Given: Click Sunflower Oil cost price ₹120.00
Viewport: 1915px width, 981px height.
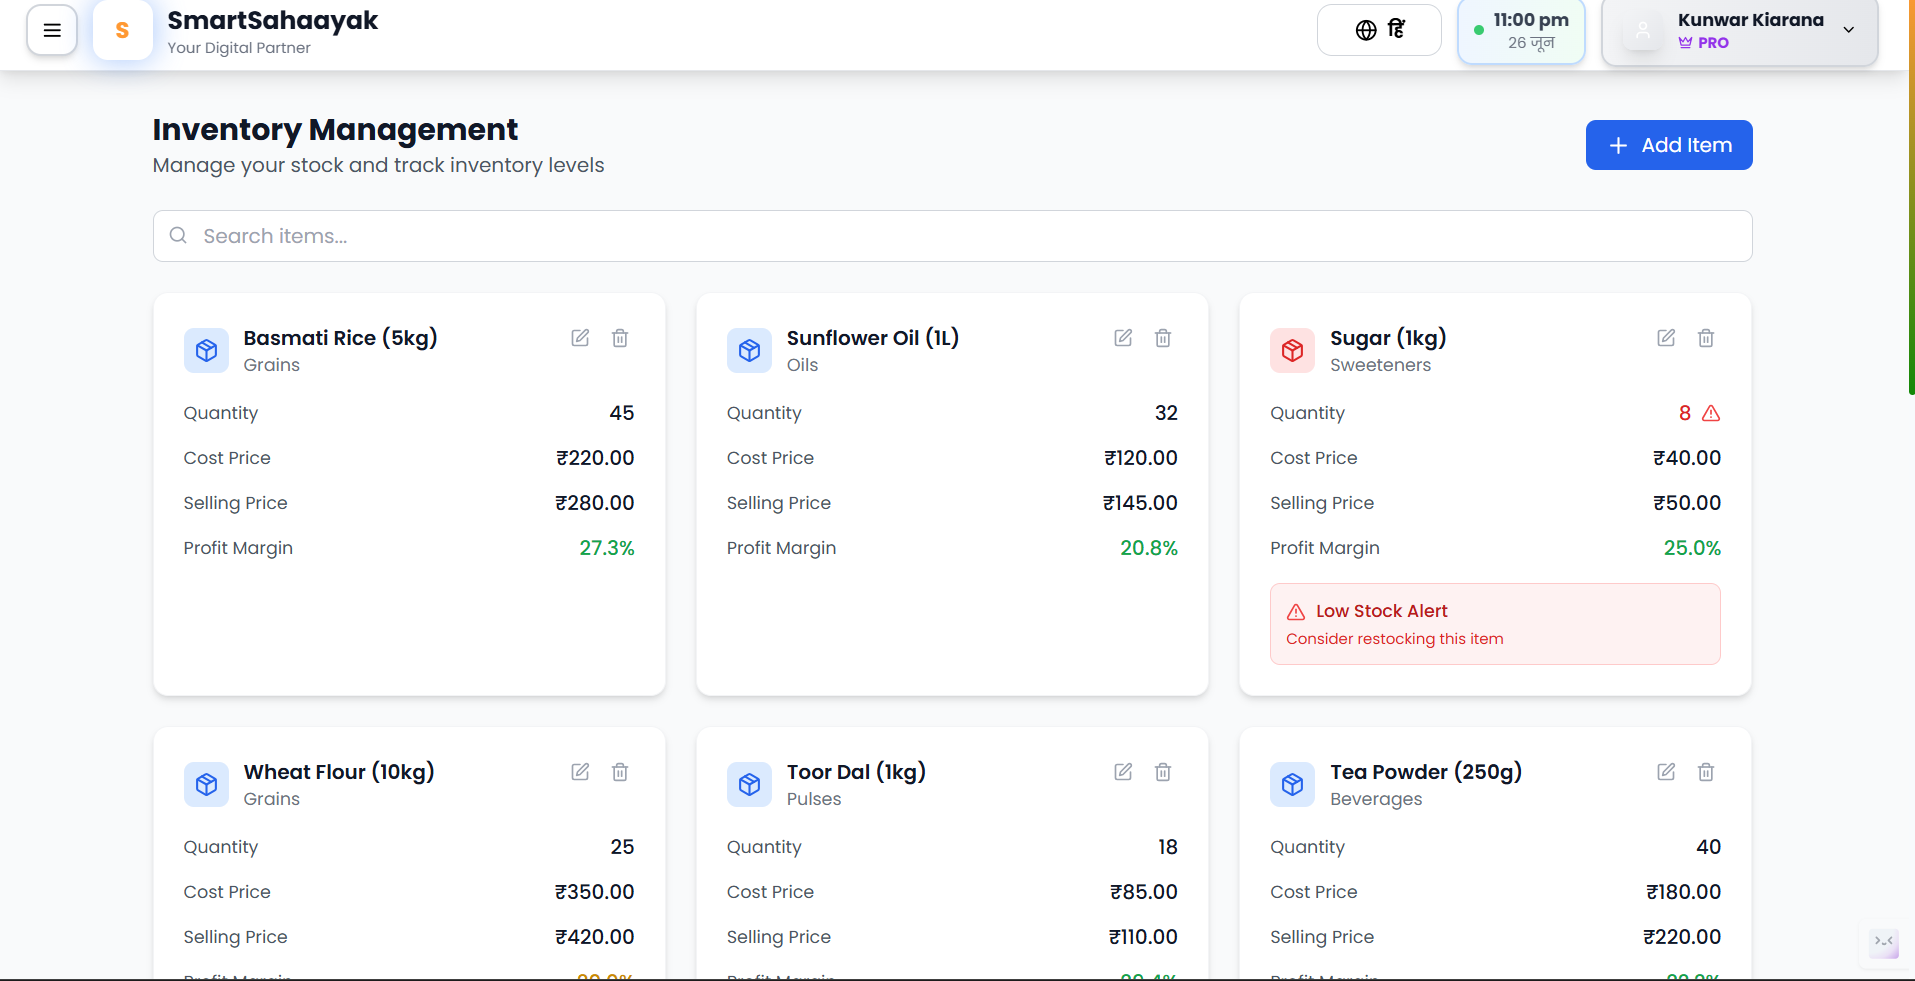Looking at the screenshot, I should 1141,458.
